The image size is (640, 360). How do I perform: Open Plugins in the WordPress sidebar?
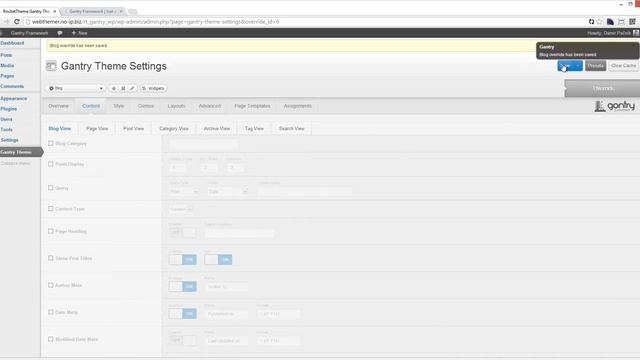tap(9, 109)
